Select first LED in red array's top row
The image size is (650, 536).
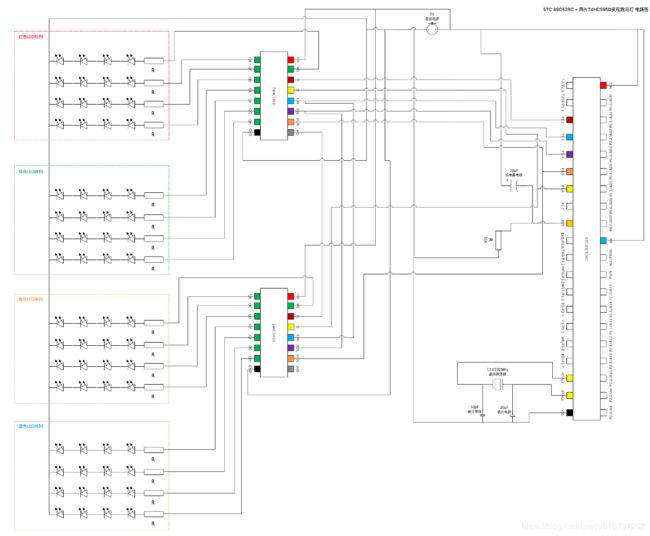[60, 60]
